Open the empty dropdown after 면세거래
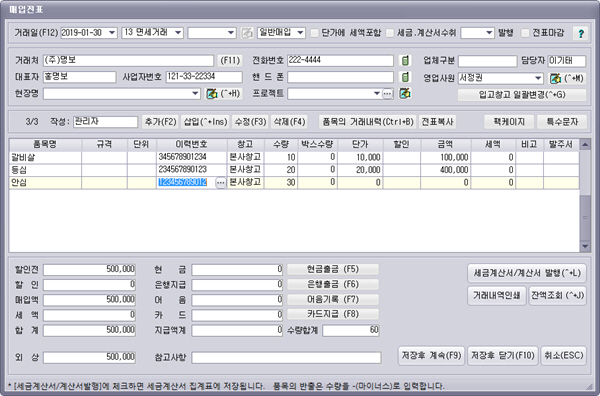600x396 pixels. [231, 33]
